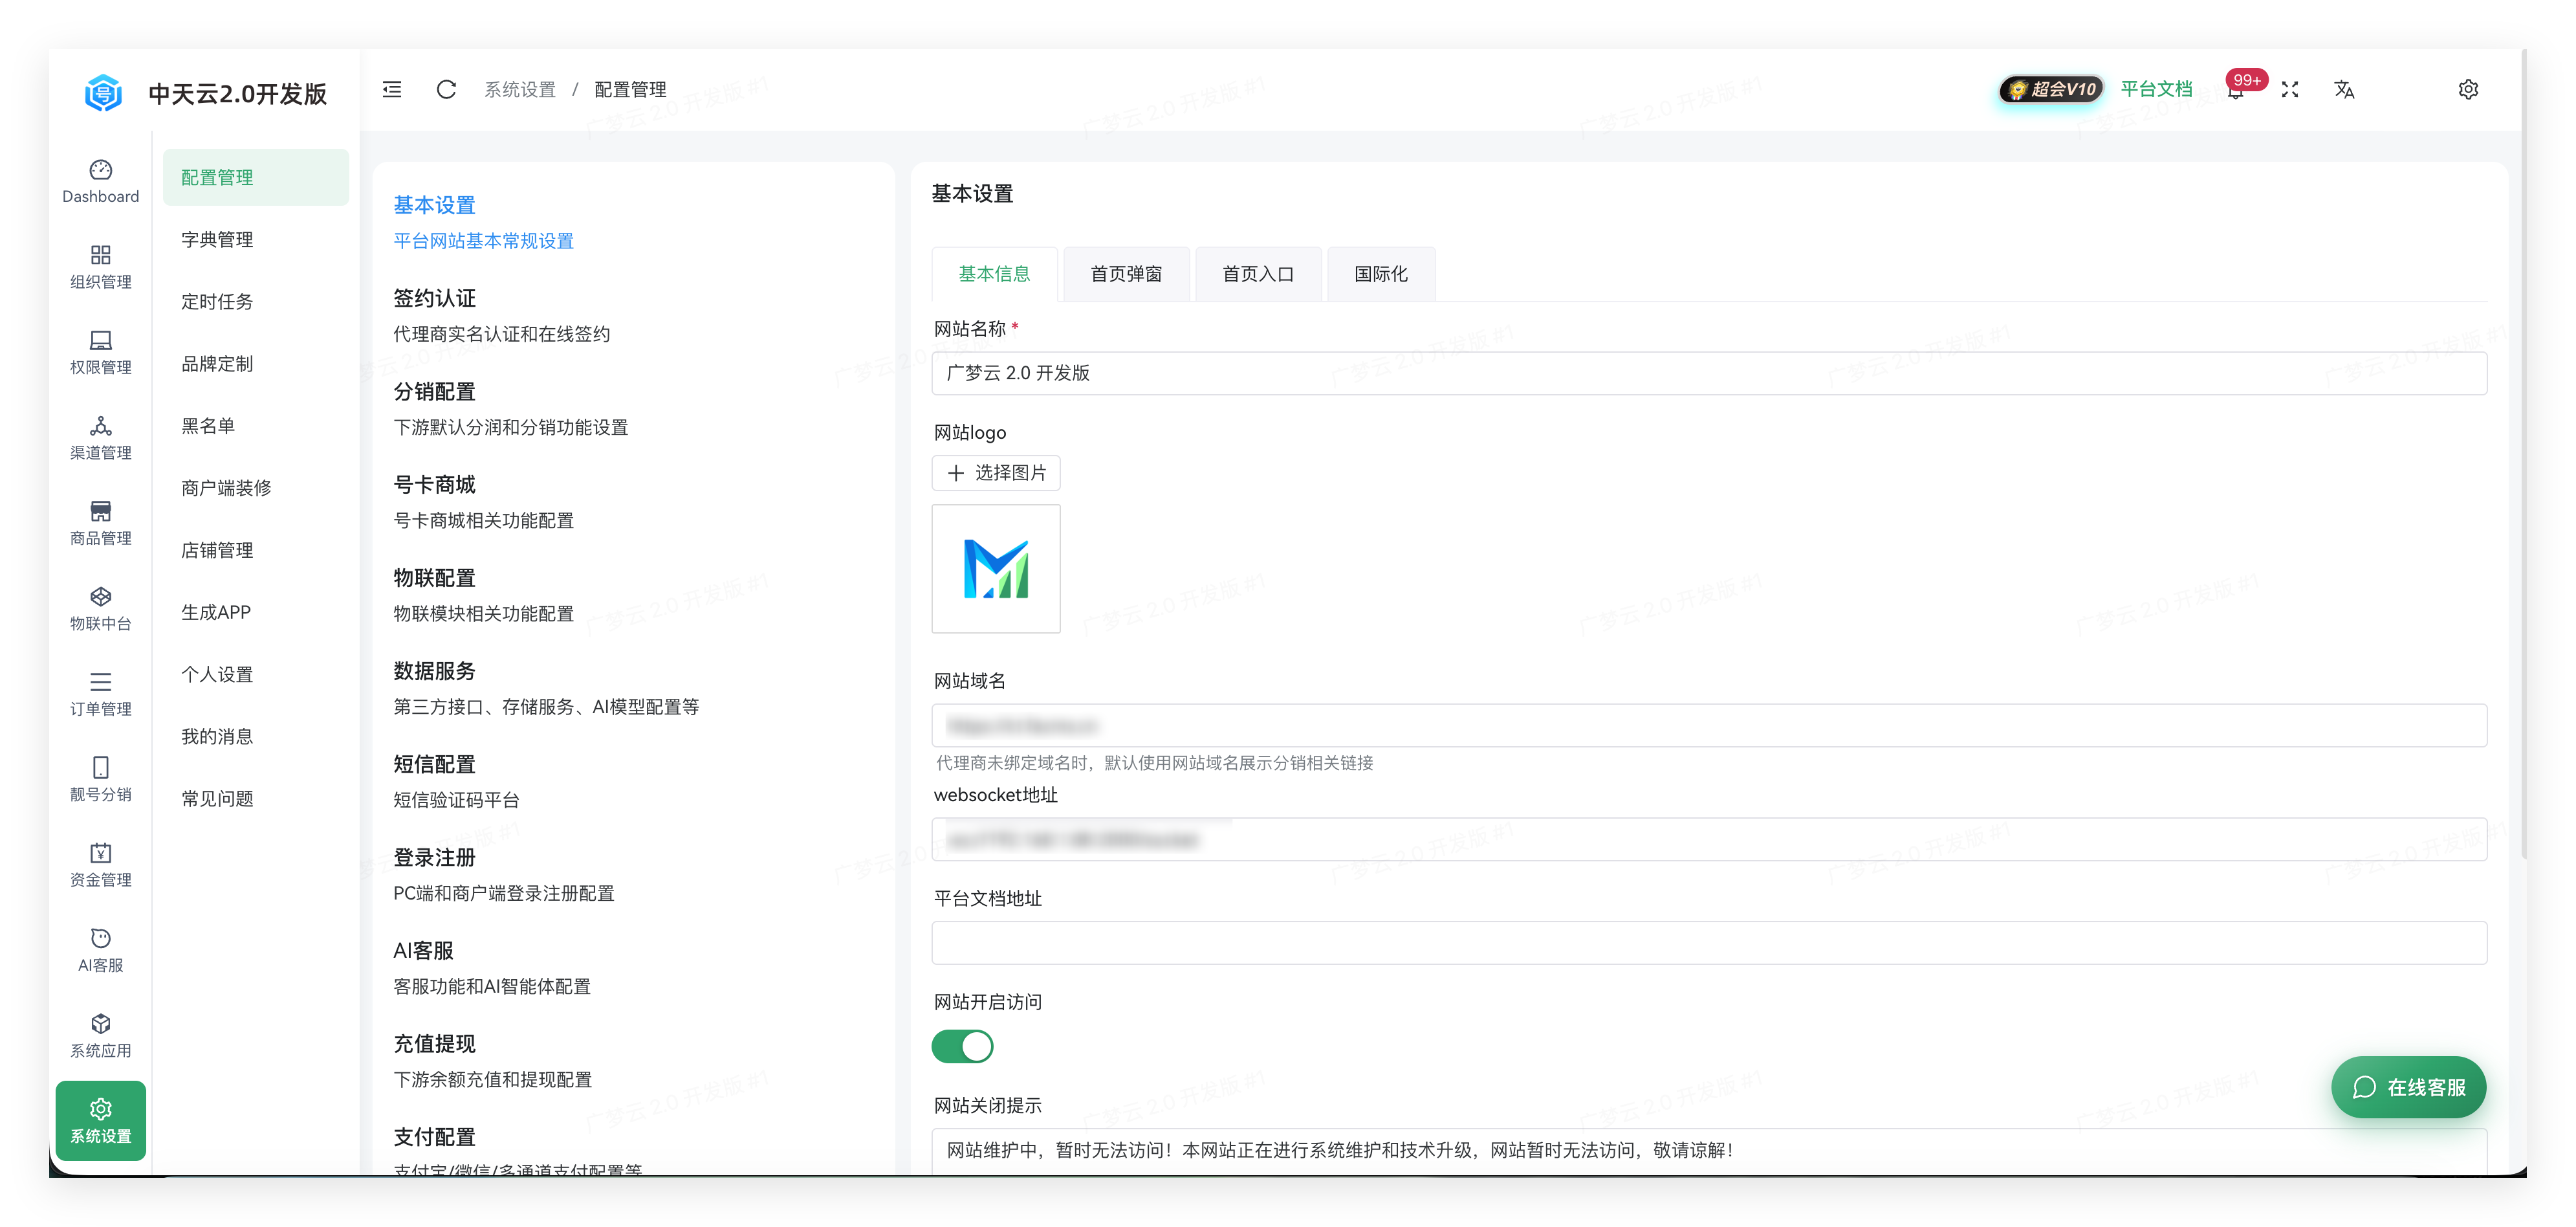
Task: Open 靓号分销 in the sidebar
Action: pos(100,779)
